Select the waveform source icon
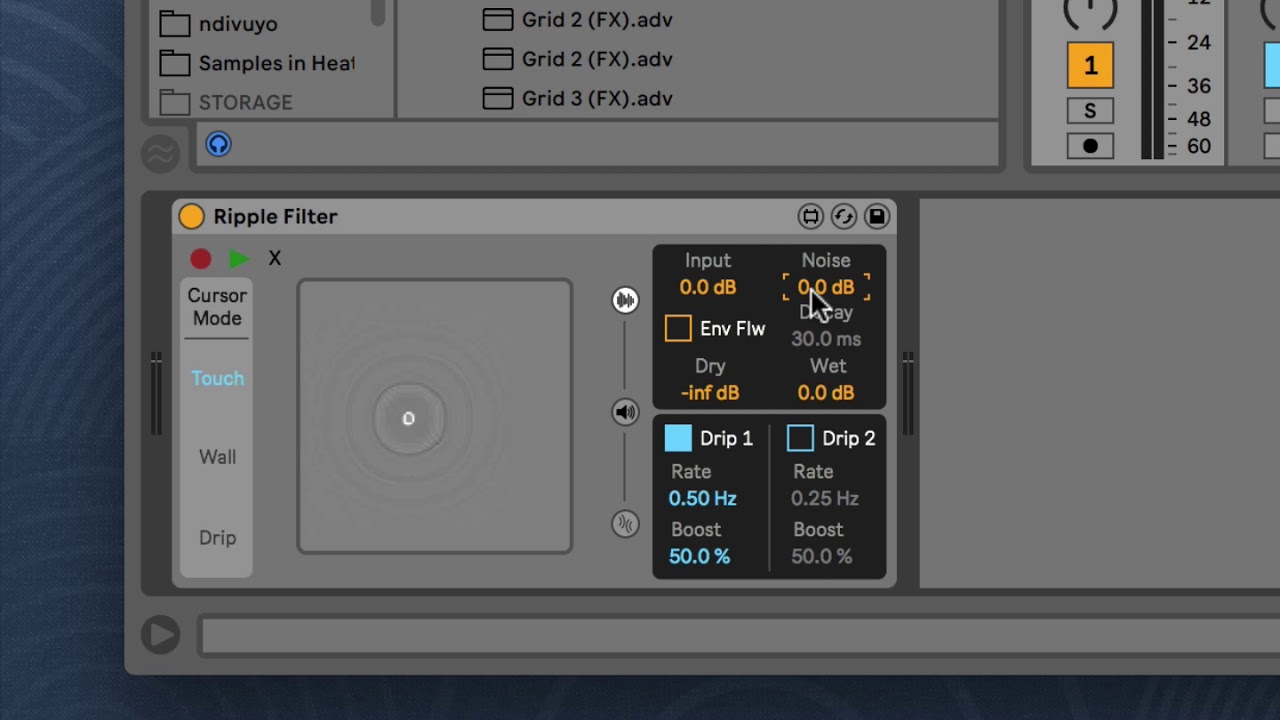Screen dimensions: 1280x720 [625, 300]
